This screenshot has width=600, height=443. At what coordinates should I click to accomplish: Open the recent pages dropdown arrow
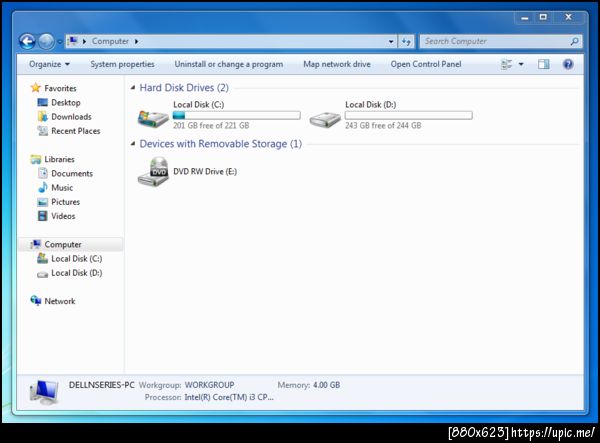tap(59, 41)
